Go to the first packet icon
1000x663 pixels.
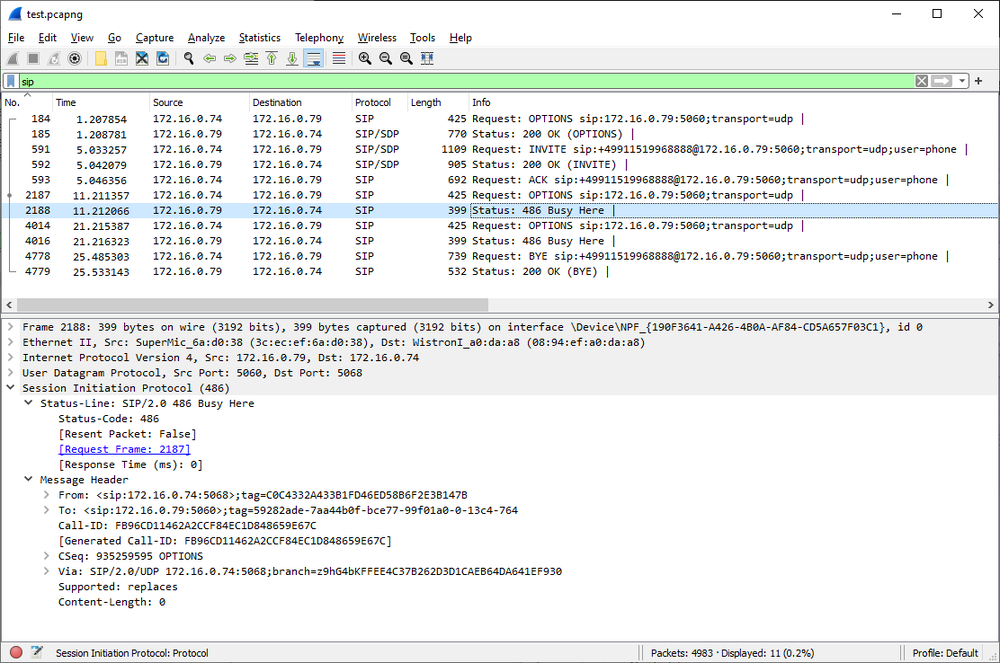coord(271,59)
